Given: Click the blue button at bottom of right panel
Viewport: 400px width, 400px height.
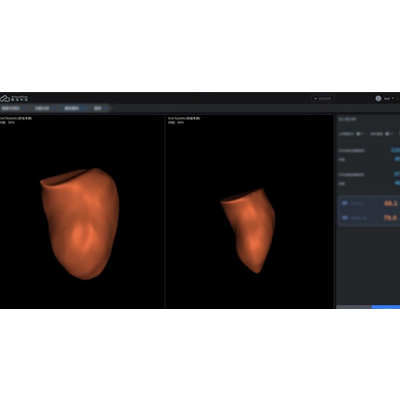Looking at the screenshot, I should 386,307.
